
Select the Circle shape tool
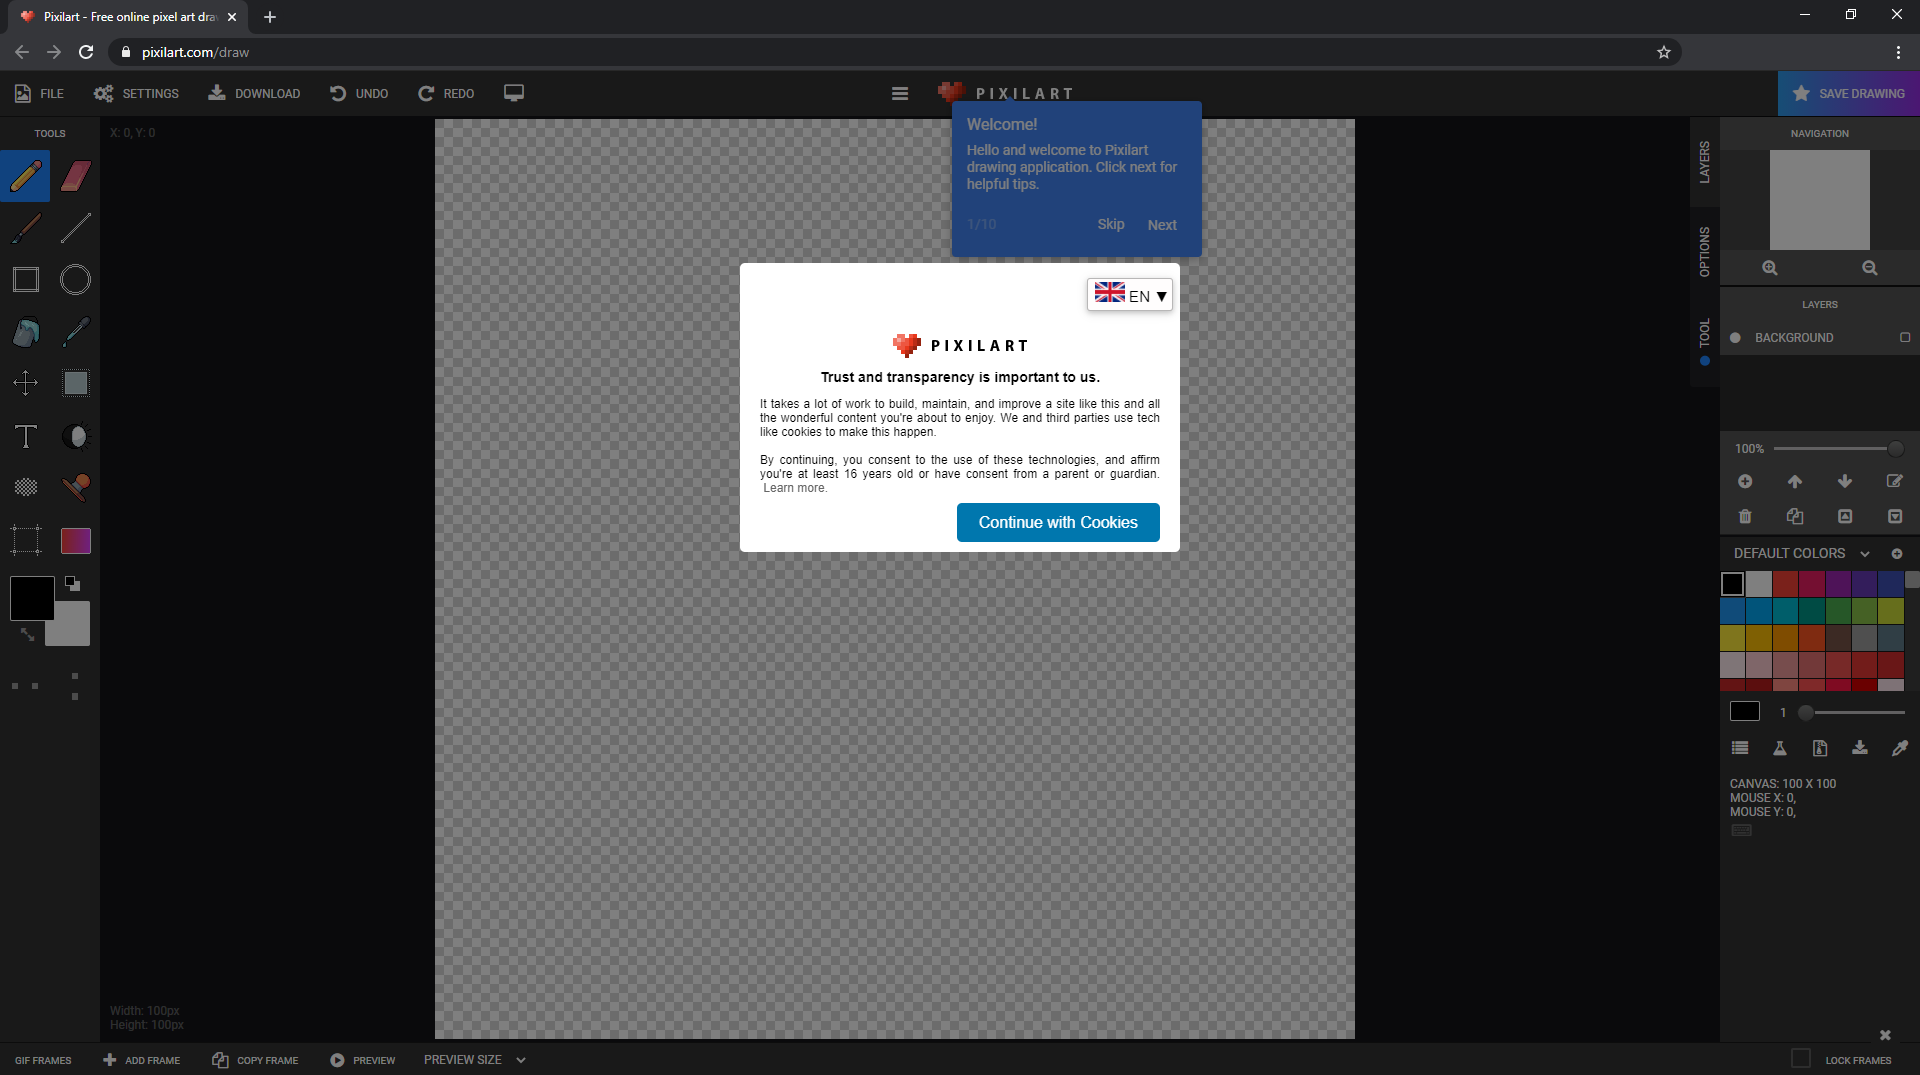pos(76,280)
